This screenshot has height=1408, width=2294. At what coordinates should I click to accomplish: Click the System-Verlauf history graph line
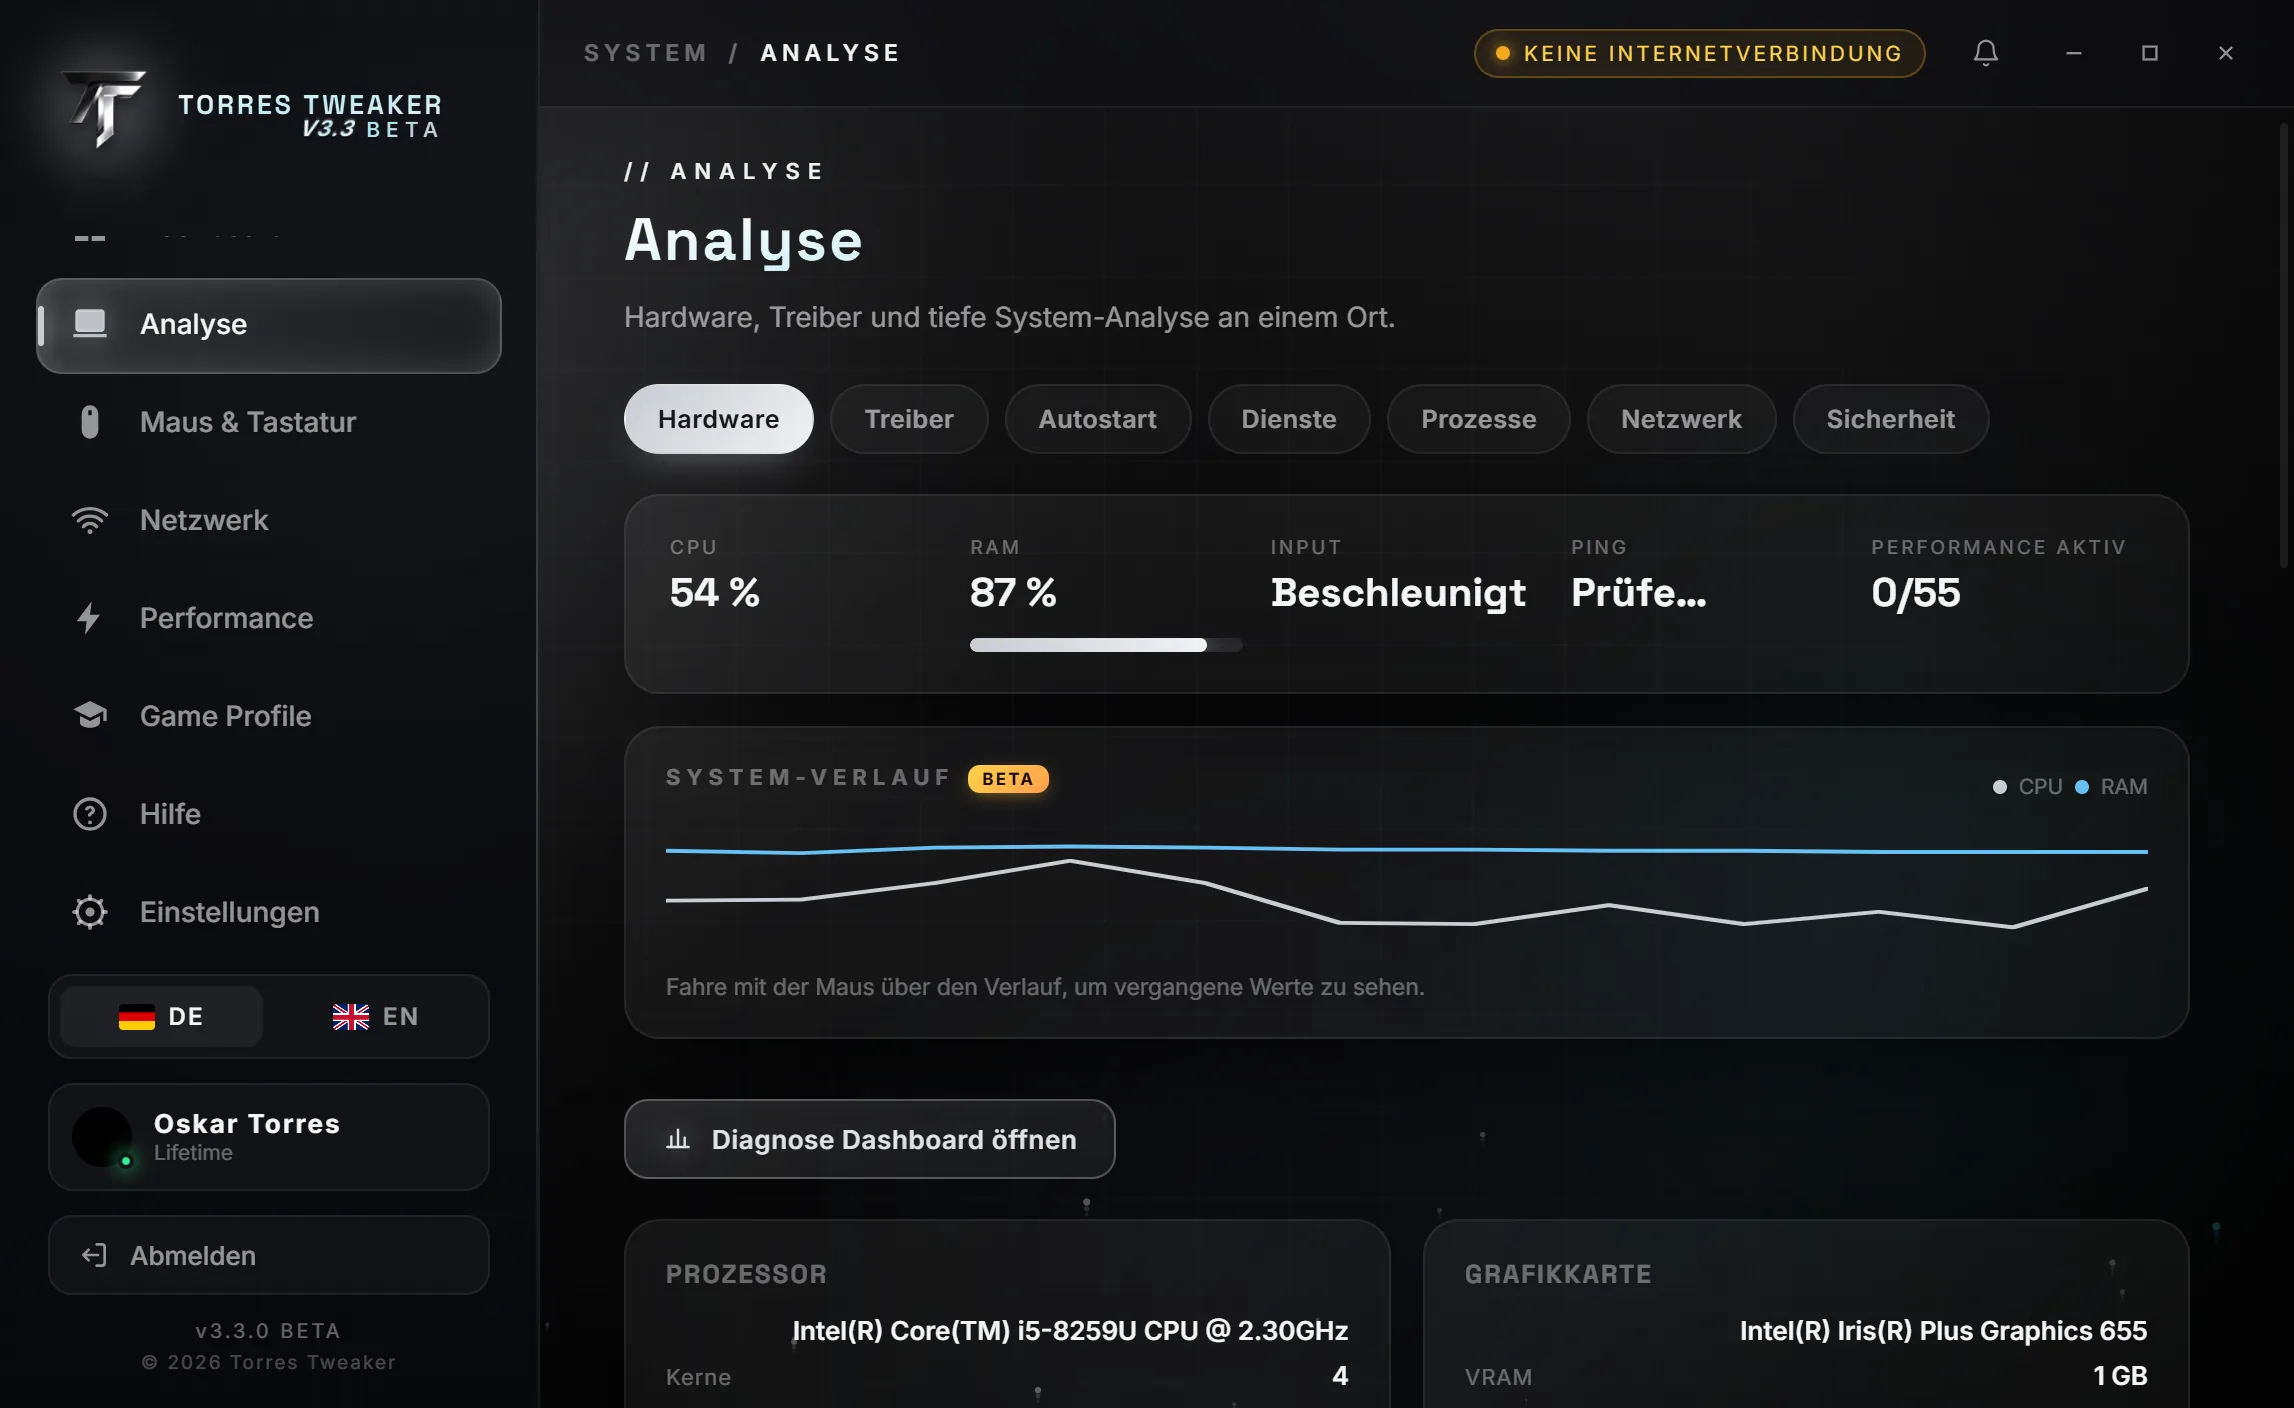pos(1406,885)
